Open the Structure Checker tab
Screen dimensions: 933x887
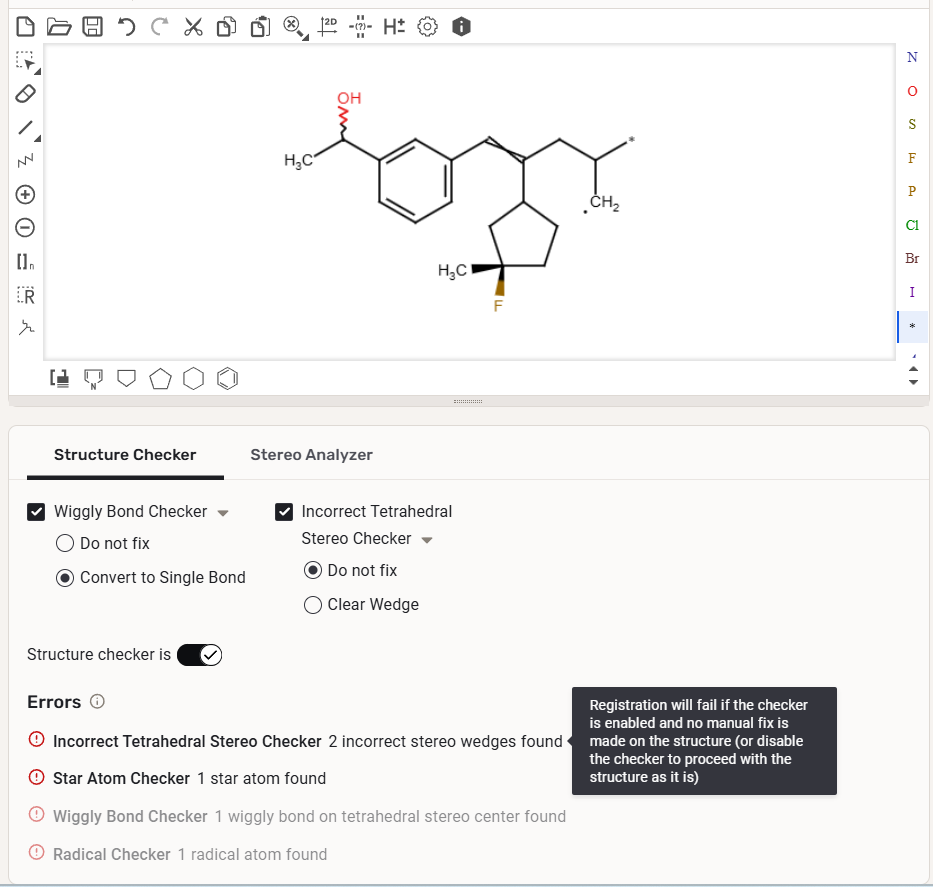125,455
